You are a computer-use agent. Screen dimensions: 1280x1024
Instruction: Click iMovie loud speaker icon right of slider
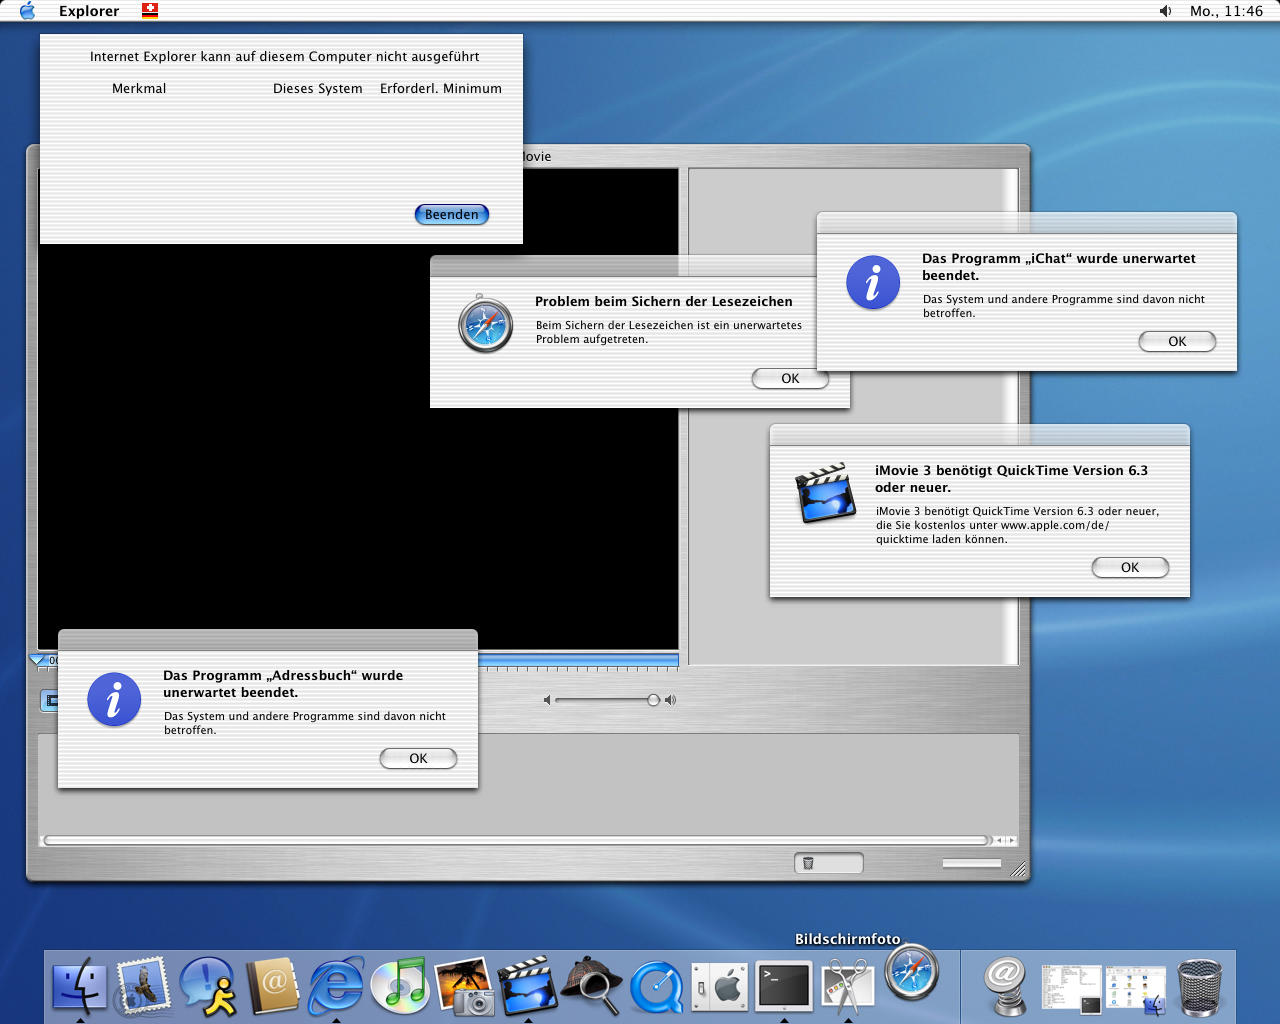(x=670, y=700)
